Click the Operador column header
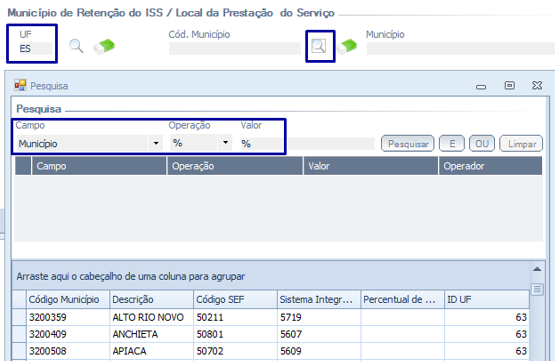Screen dimensions: 555x361 491,166
